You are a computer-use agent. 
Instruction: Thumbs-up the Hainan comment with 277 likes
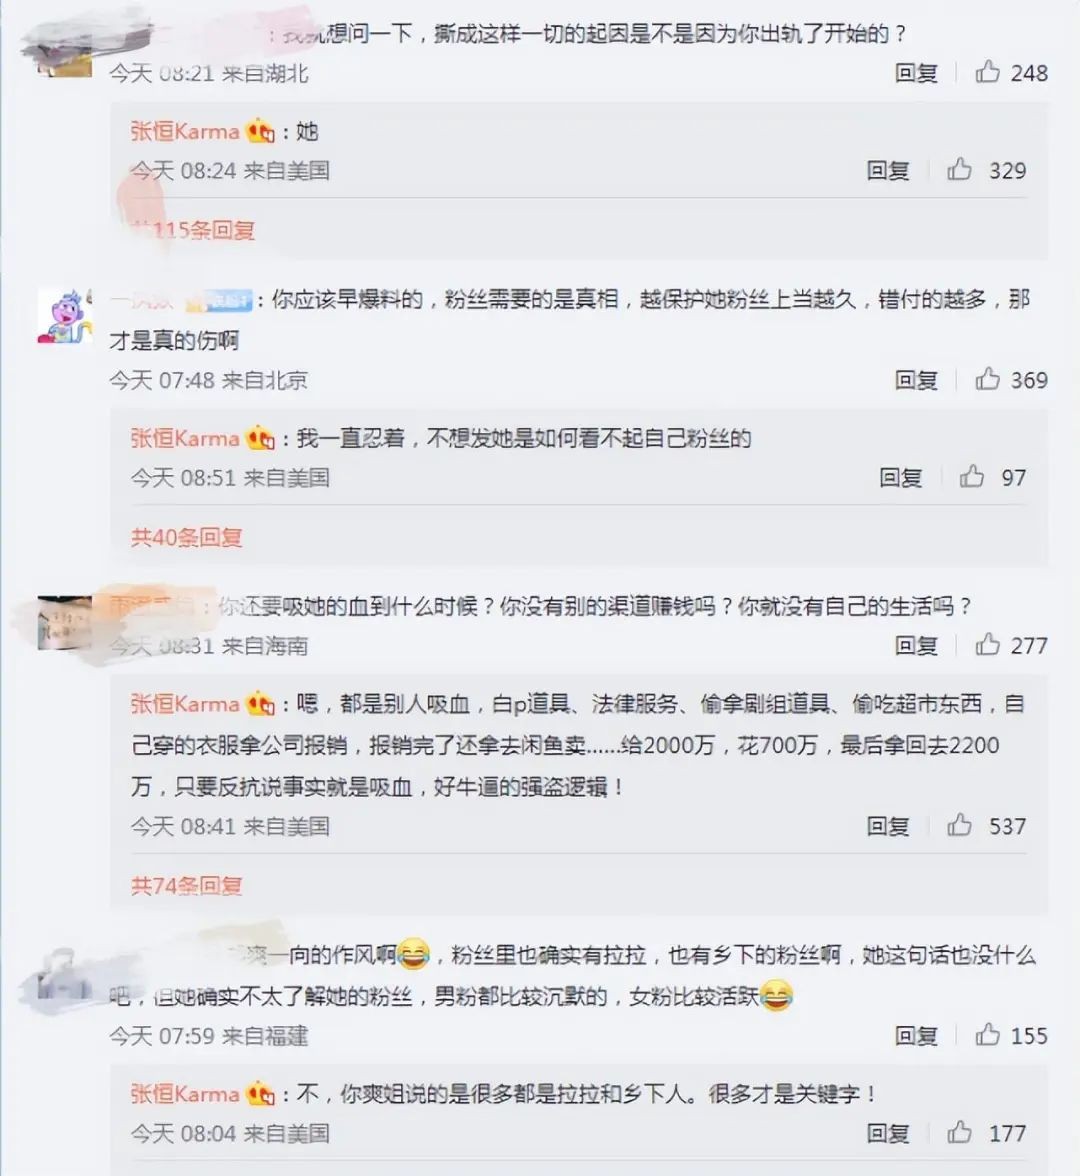[x=987, y=644]
